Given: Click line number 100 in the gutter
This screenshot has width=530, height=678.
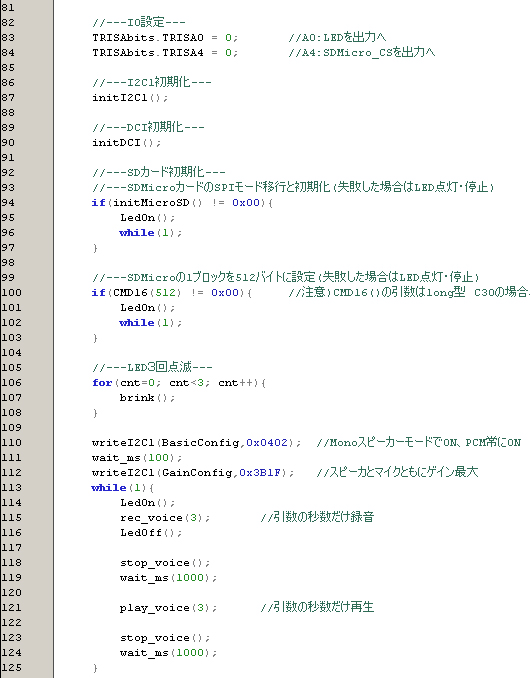Looking at the screenshot, I should coord(11,293).
